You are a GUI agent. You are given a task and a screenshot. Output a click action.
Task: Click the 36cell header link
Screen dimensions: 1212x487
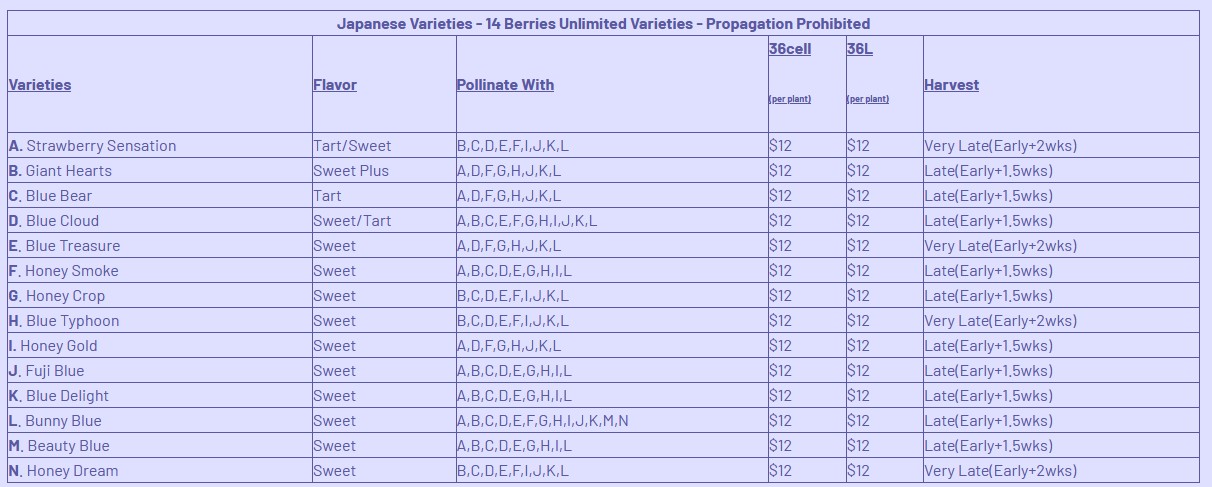tap(790, 48)
